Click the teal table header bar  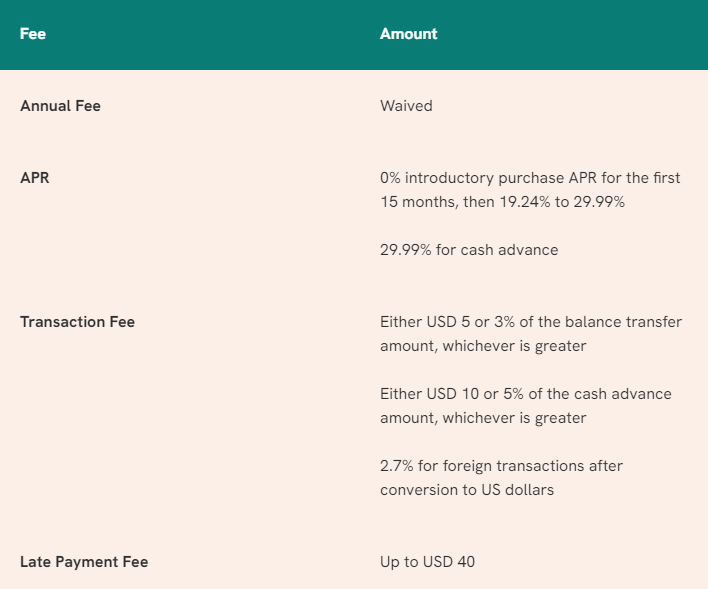354,35
